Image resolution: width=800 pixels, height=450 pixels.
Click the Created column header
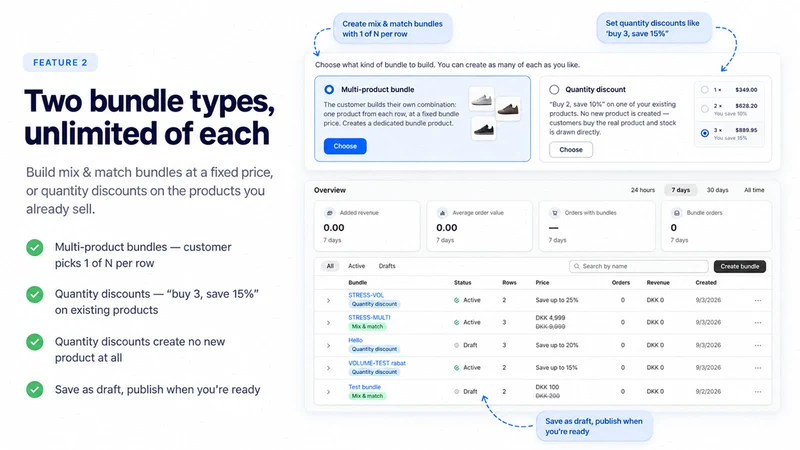pyautogui.click(x=706, y=283)
